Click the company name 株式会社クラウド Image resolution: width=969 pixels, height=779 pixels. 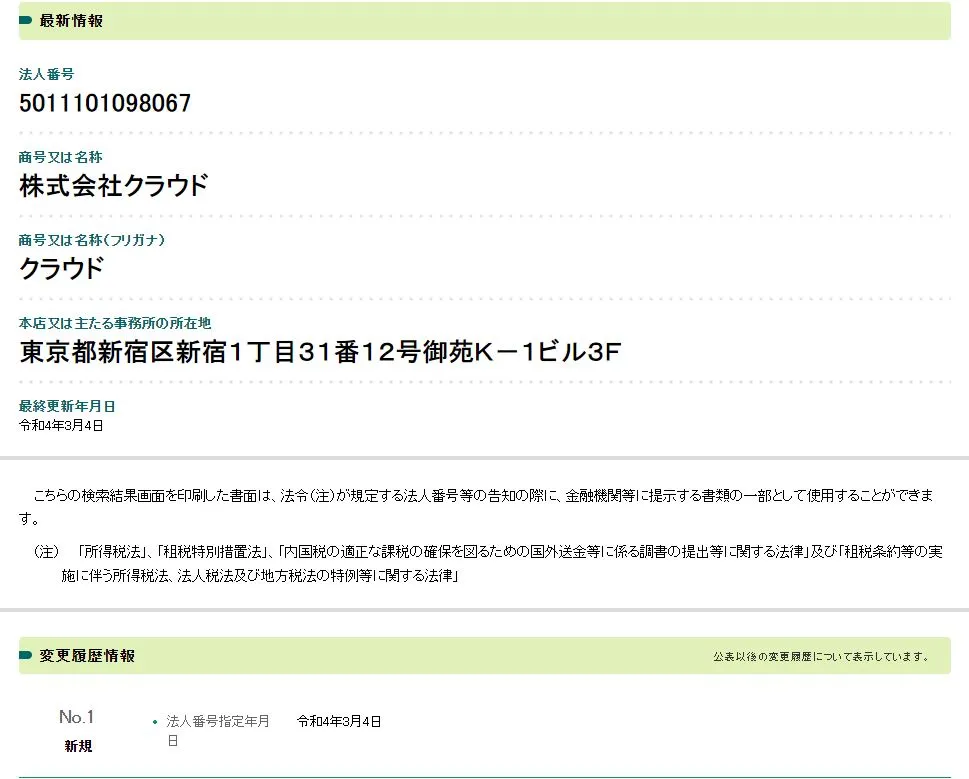coord(114,186)
